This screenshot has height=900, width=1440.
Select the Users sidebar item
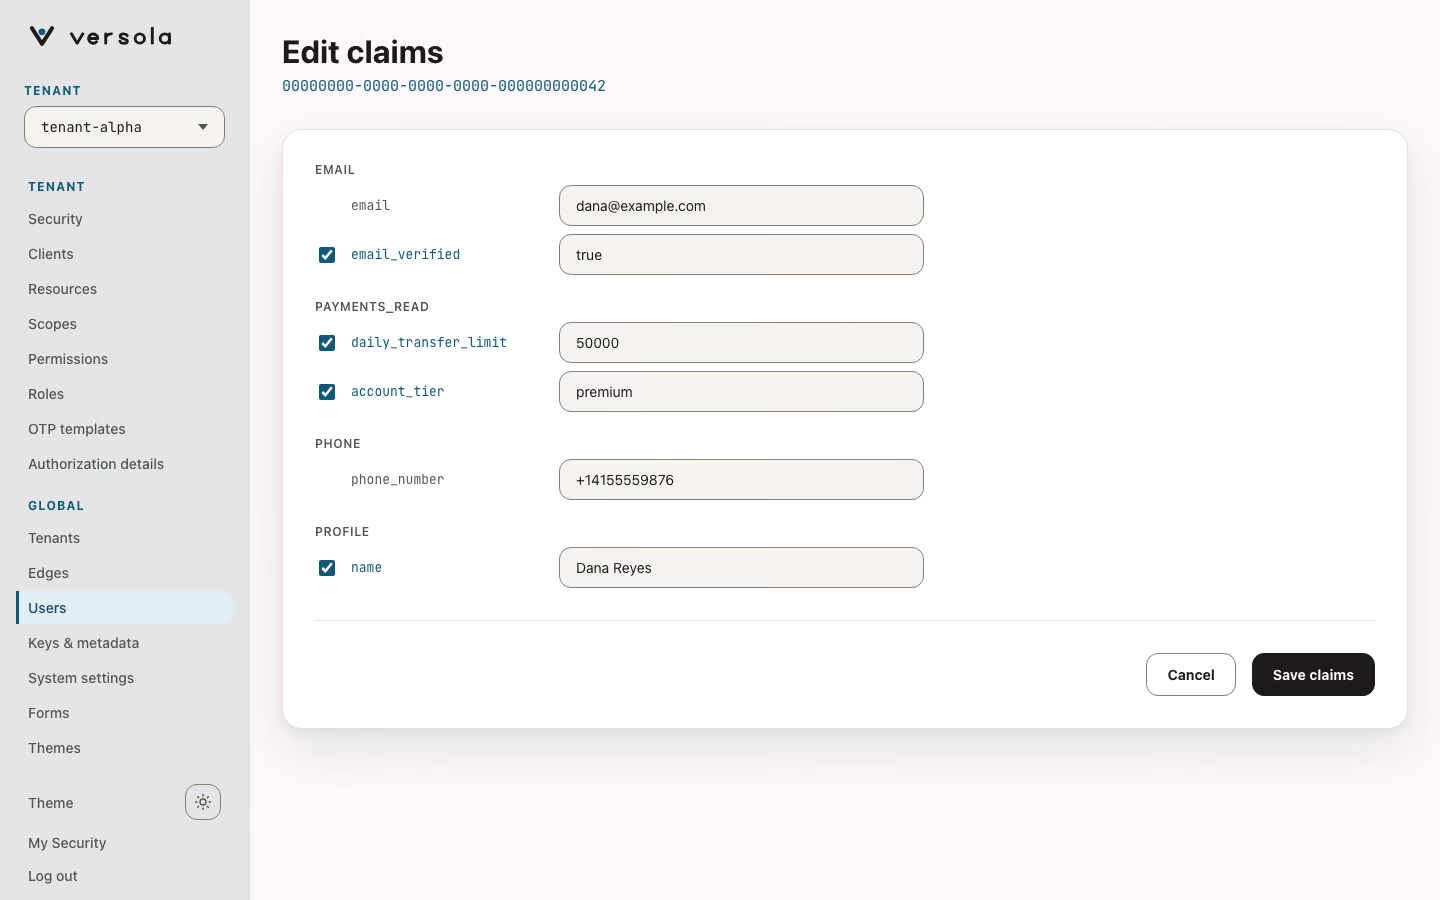pos(124,608)
